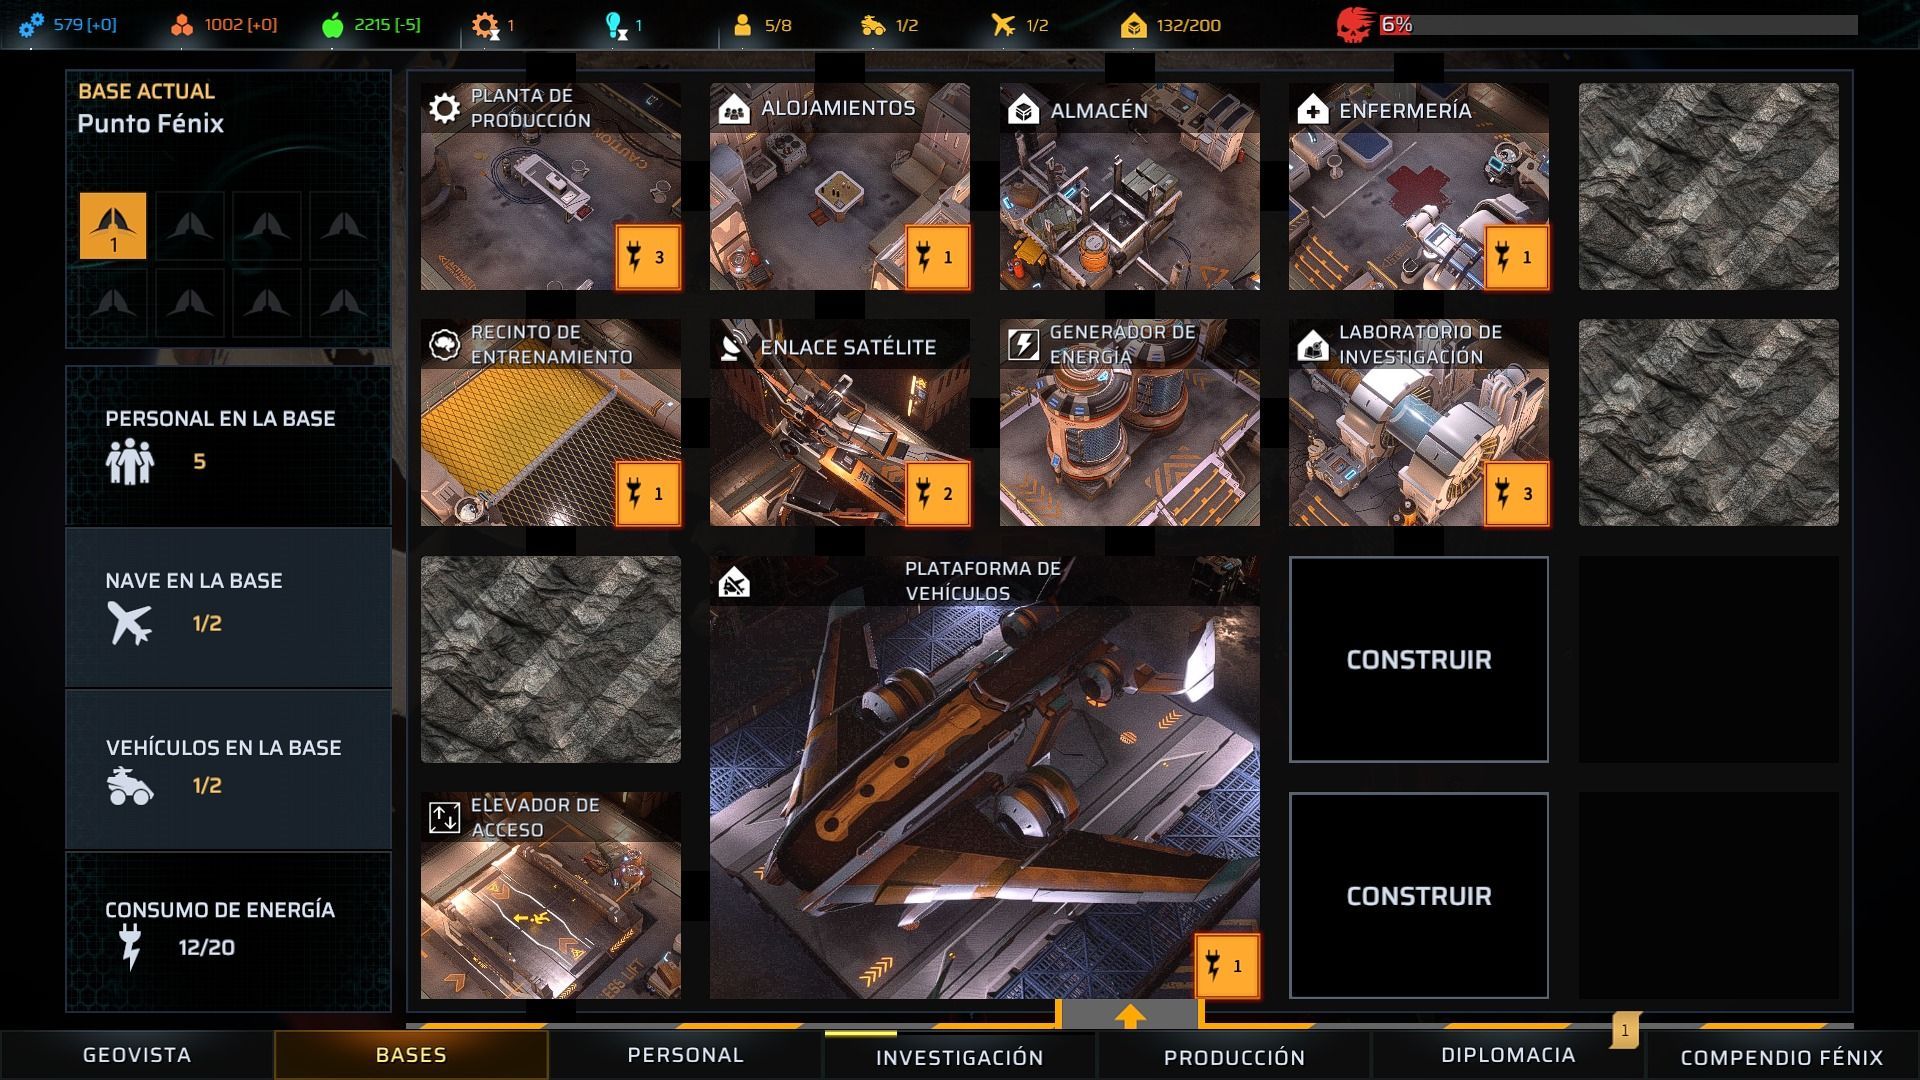The image size is (1920, 1080).
Task: Open the Vehículos en la Base panel
Action: [x=228, y=770]
